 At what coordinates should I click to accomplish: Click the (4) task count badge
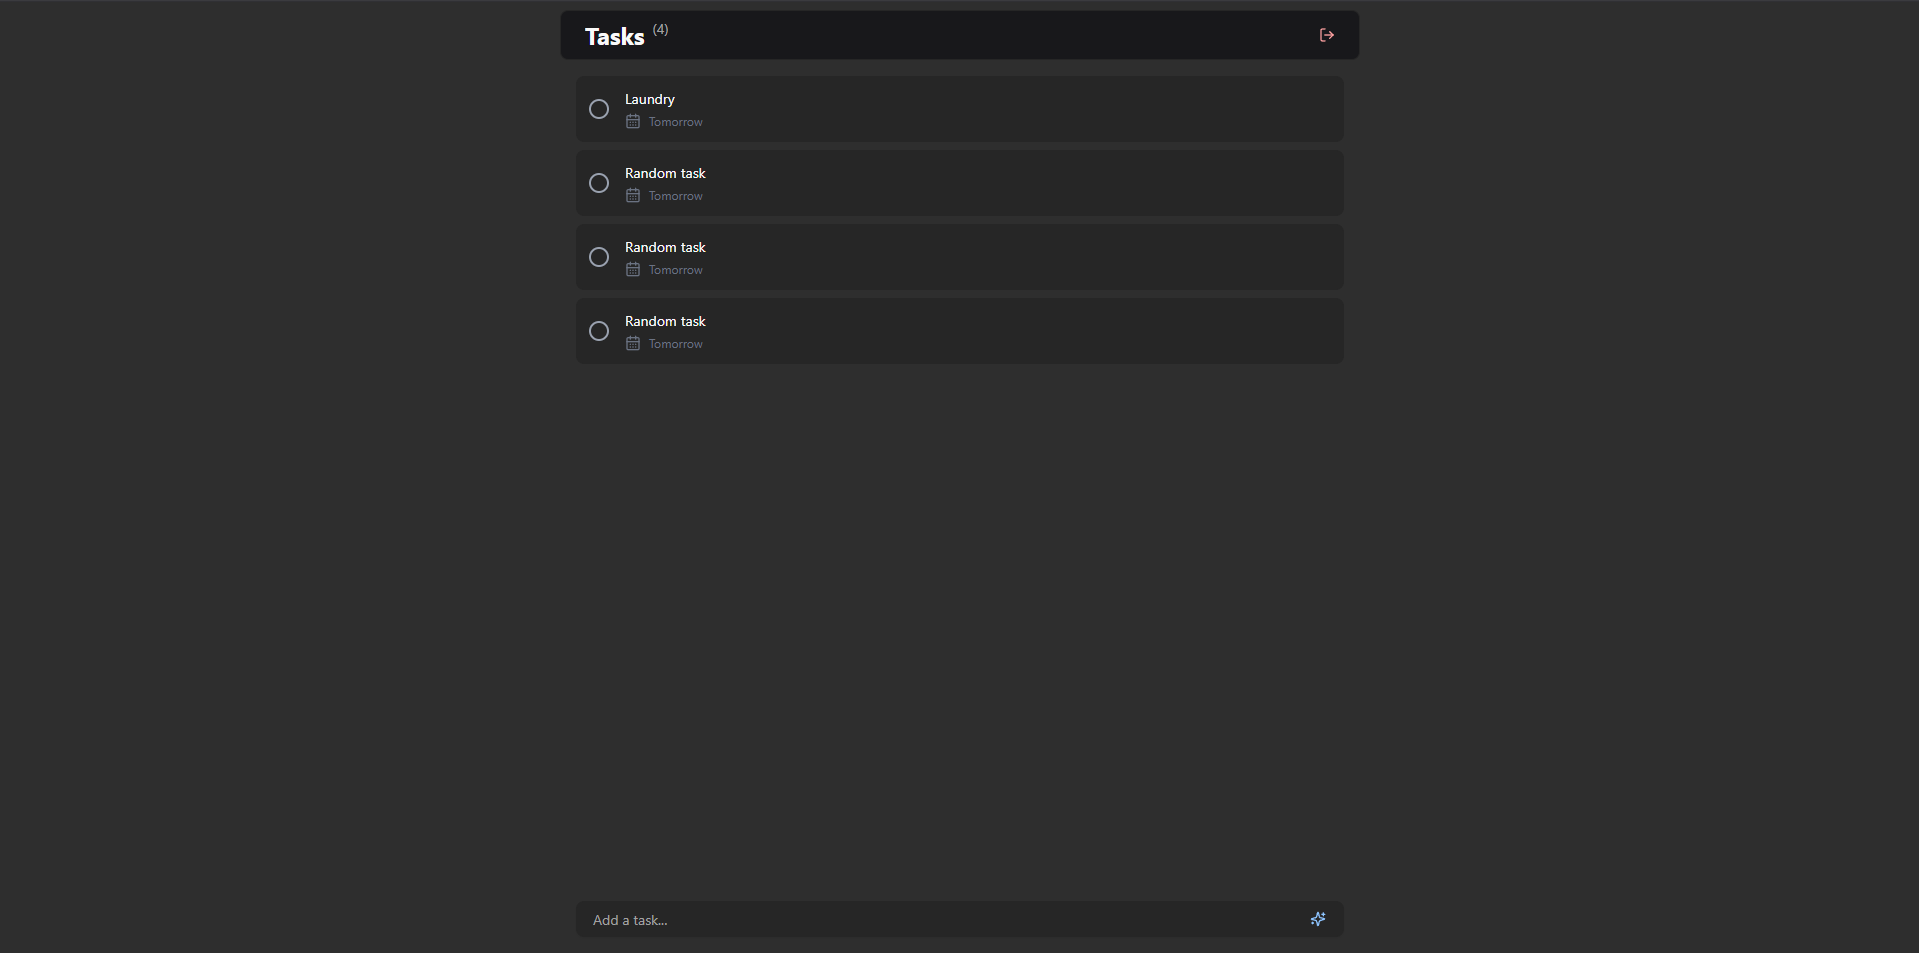[661, 29]
